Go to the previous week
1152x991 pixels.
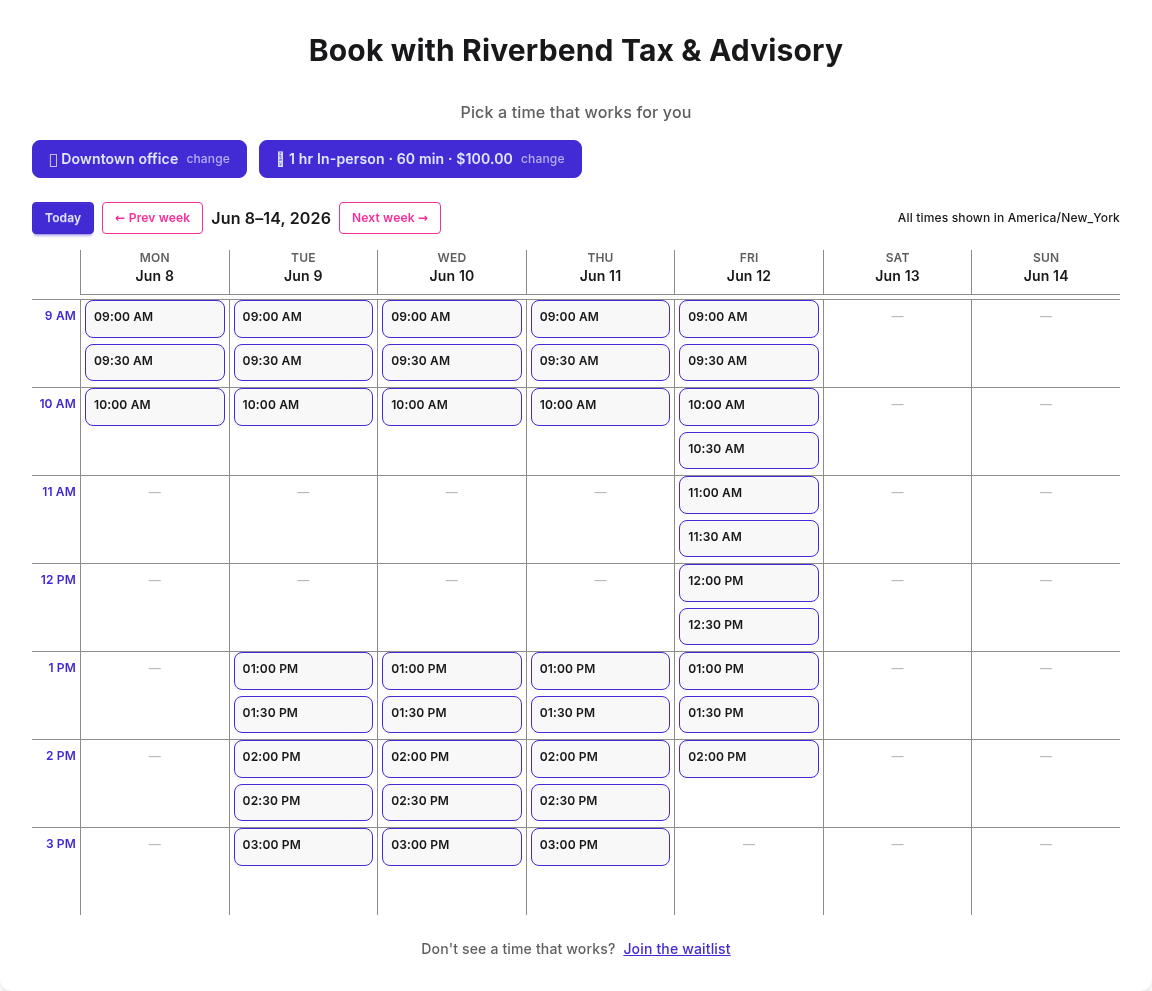pos(152,218)
